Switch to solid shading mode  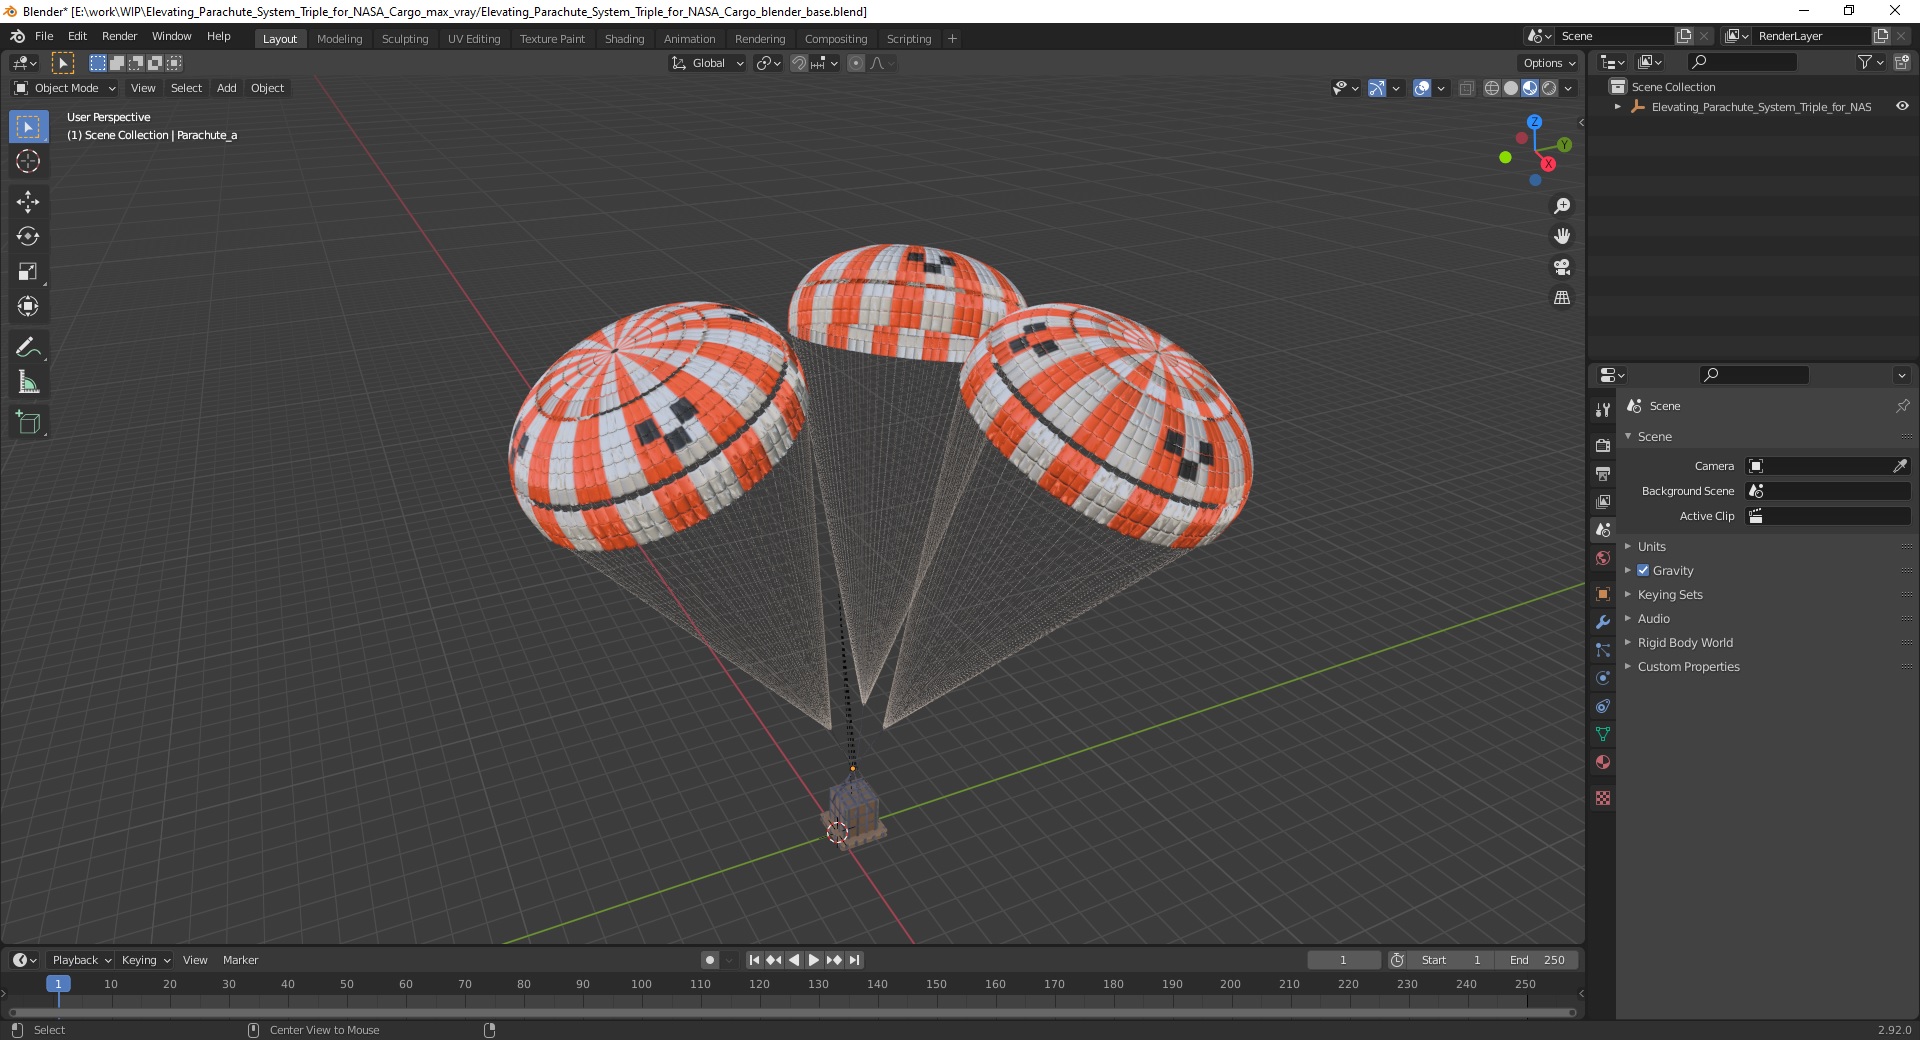(x=1511, y=88)
